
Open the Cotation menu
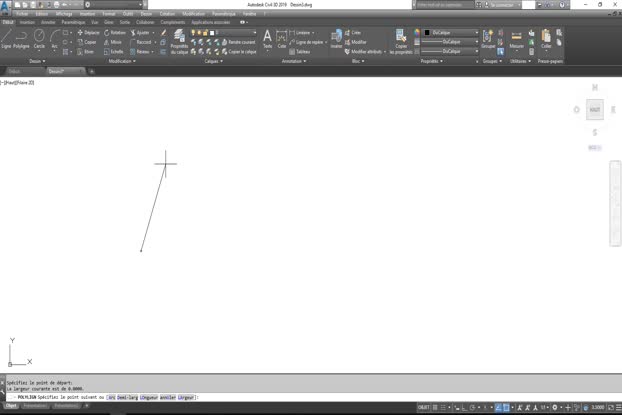point(167,14)
